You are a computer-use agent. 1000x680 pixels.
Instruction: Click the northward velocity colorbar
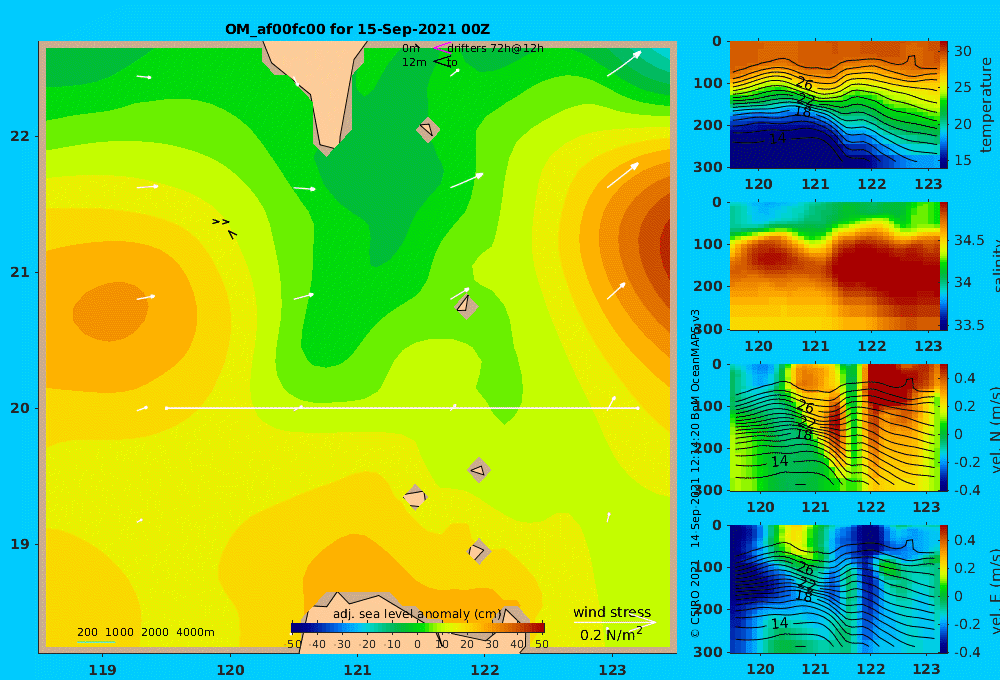pyautogui.click(x=944, y=427)
